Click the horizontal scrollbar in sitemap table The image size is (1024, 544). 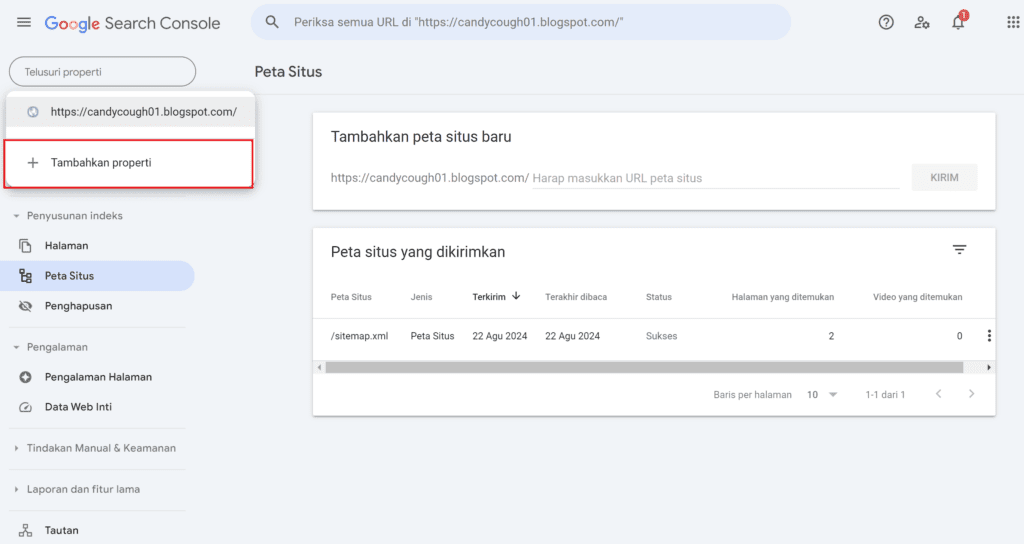644,368
